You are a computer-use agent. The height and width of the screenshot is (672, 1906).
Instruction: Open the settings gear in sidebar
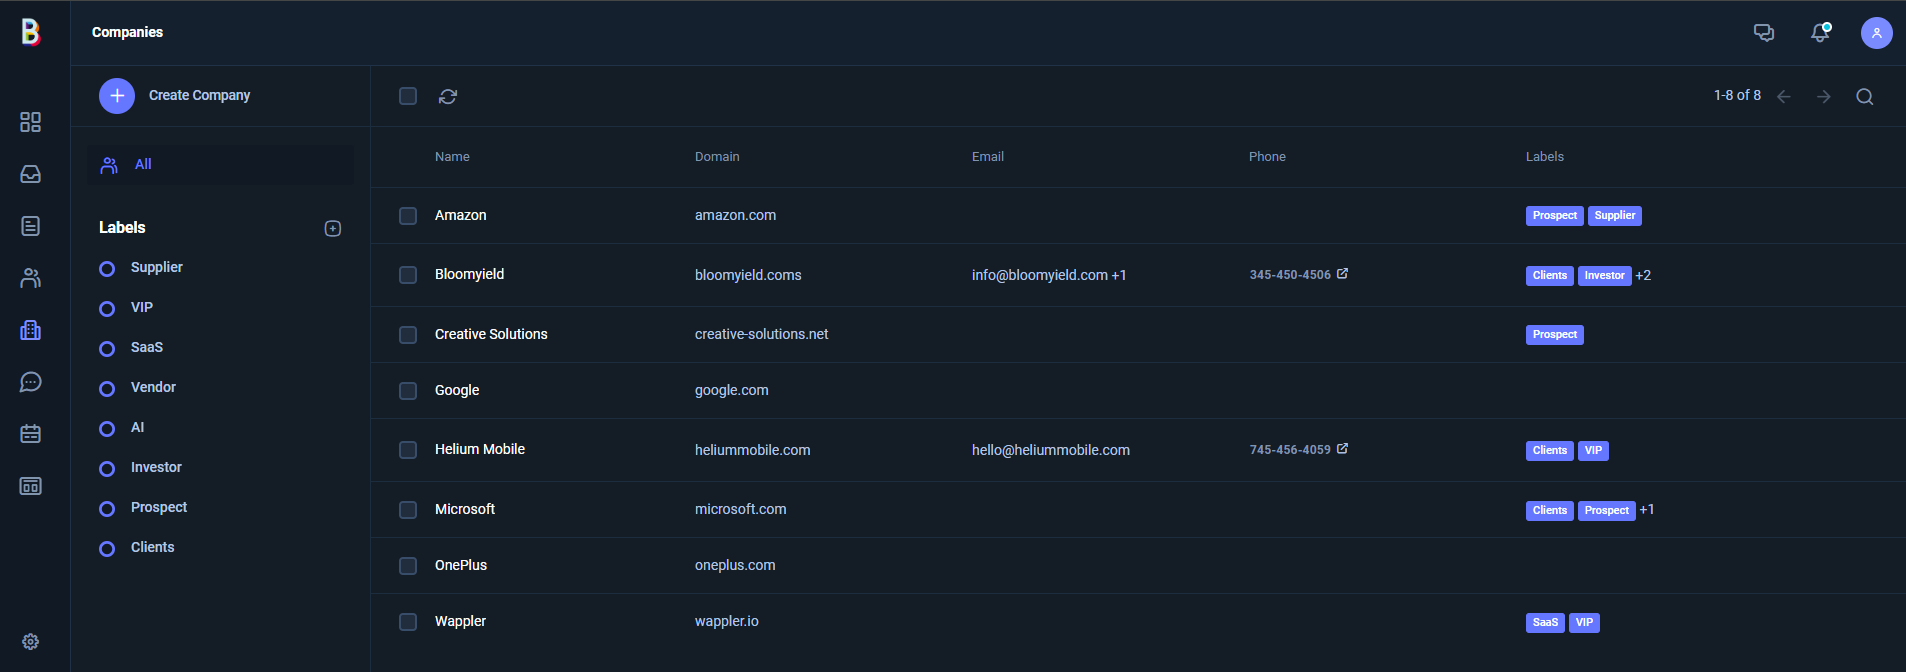(x=31, y=642)
